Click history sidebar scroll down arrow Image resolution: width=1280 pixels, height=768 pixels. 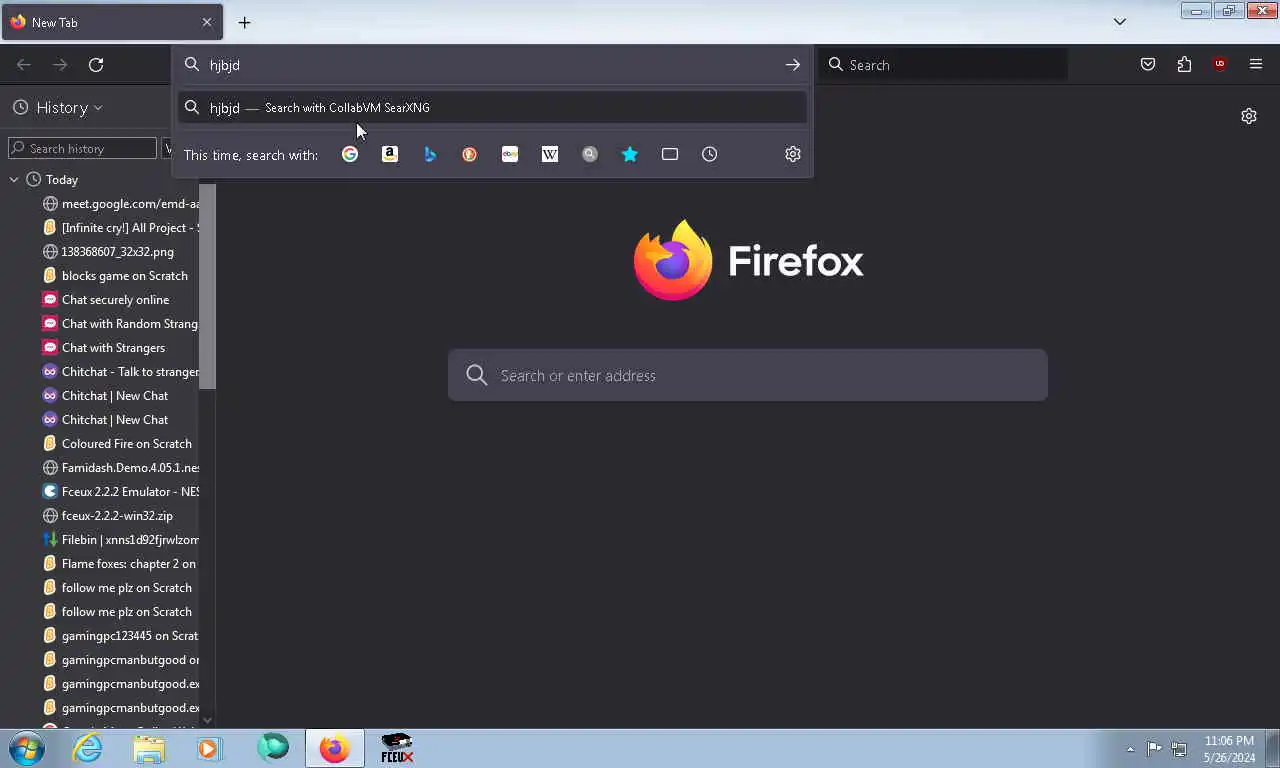[207, 720]
